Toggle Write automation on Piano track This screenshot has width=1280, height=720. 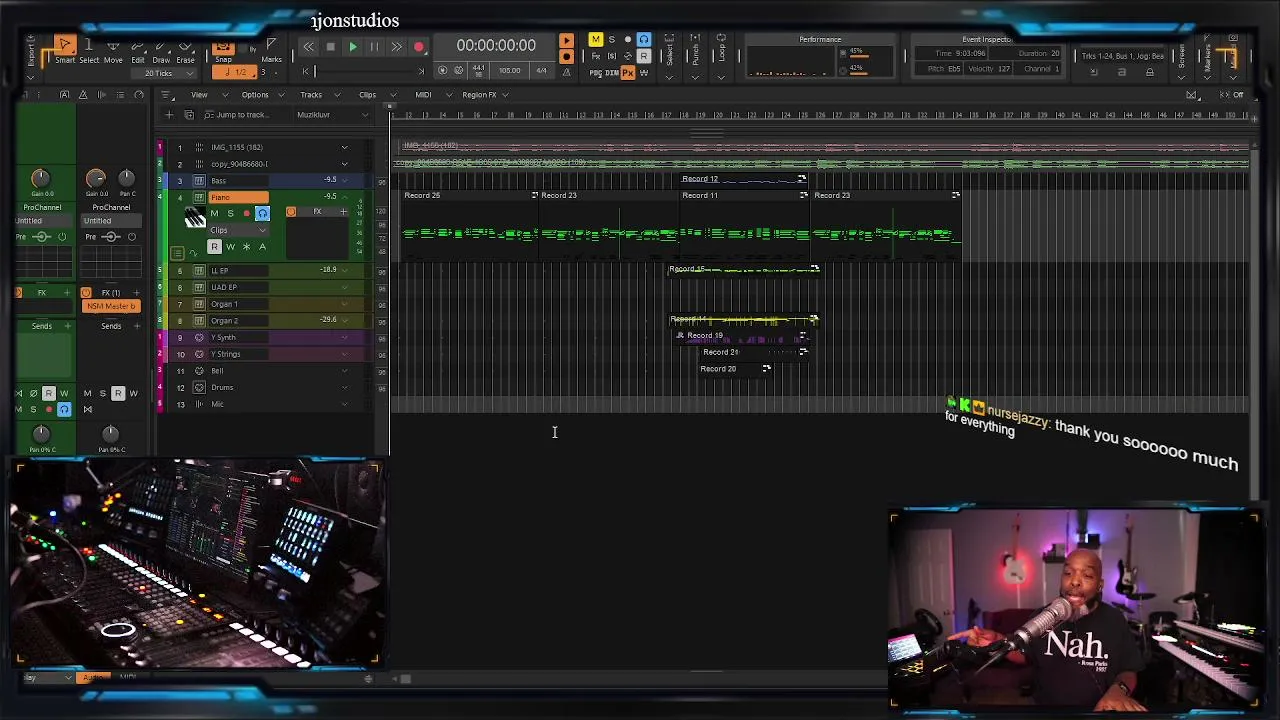coord(230,247)
